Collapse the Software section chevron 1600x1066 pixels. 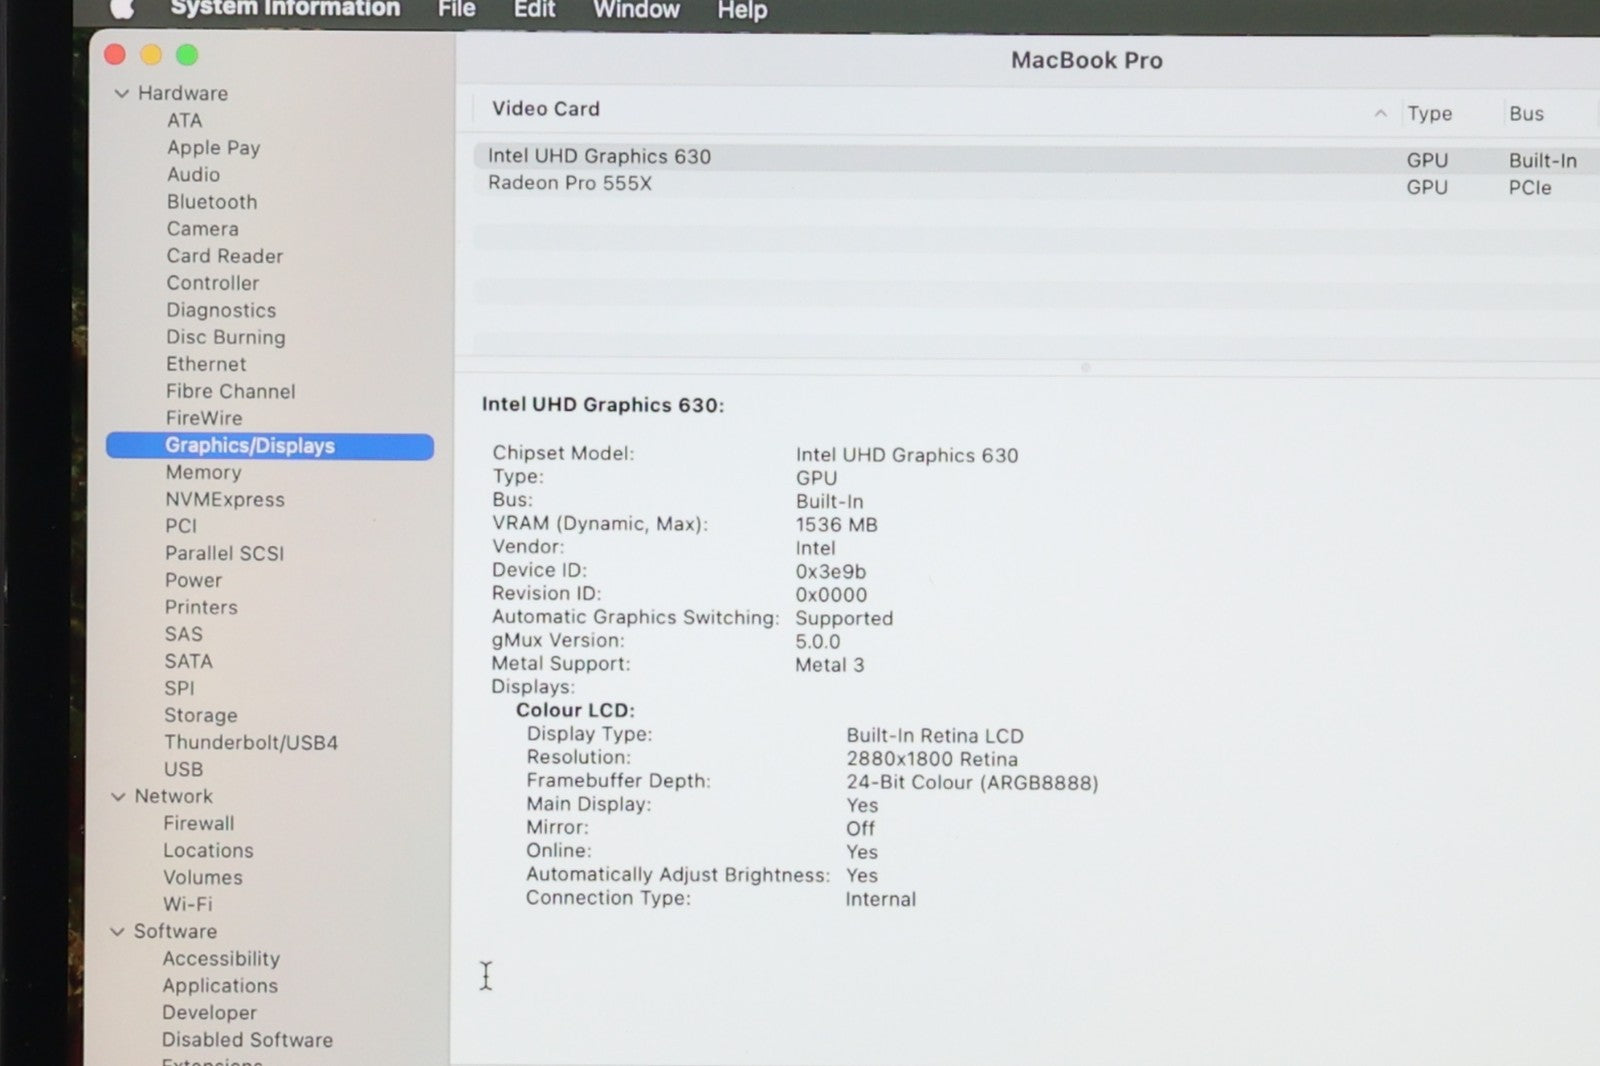pos(118,932)
